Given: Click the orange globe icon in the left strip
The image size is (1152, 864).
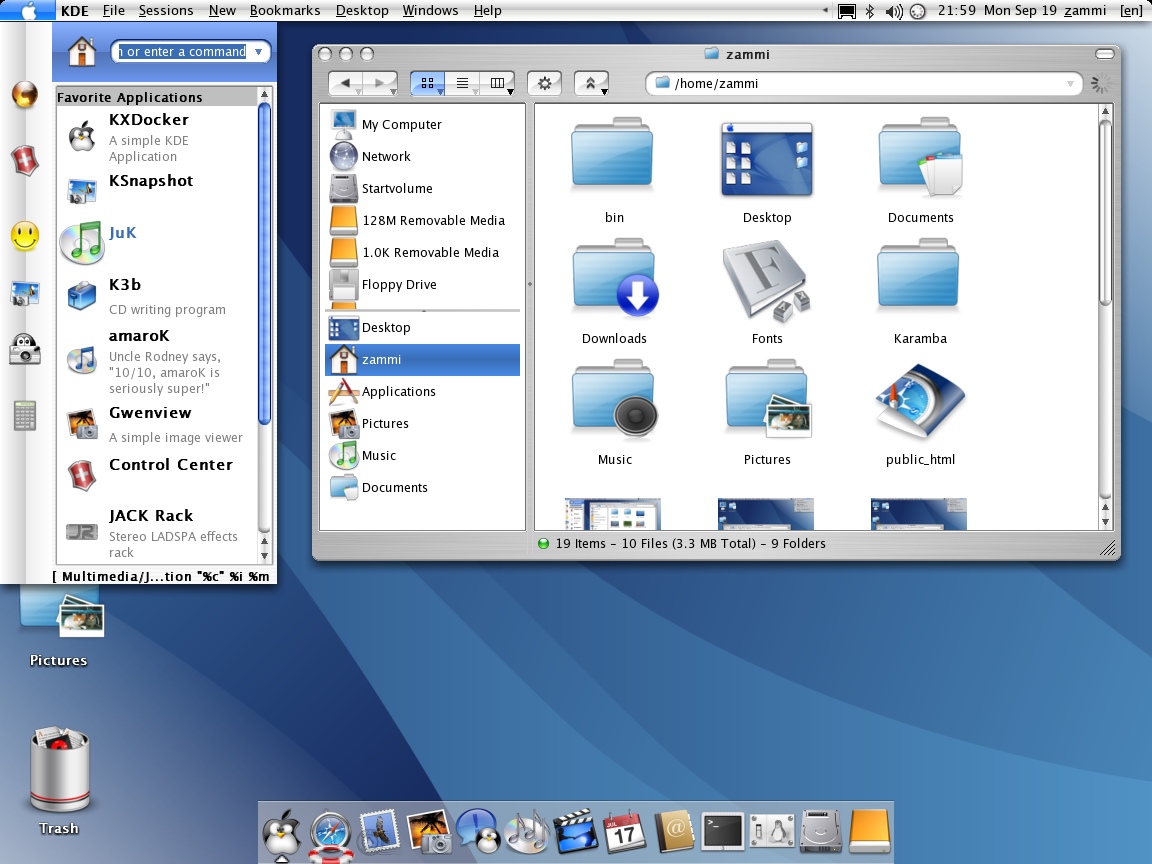Looking at the screenshot, I should click(x=25, y=94).
